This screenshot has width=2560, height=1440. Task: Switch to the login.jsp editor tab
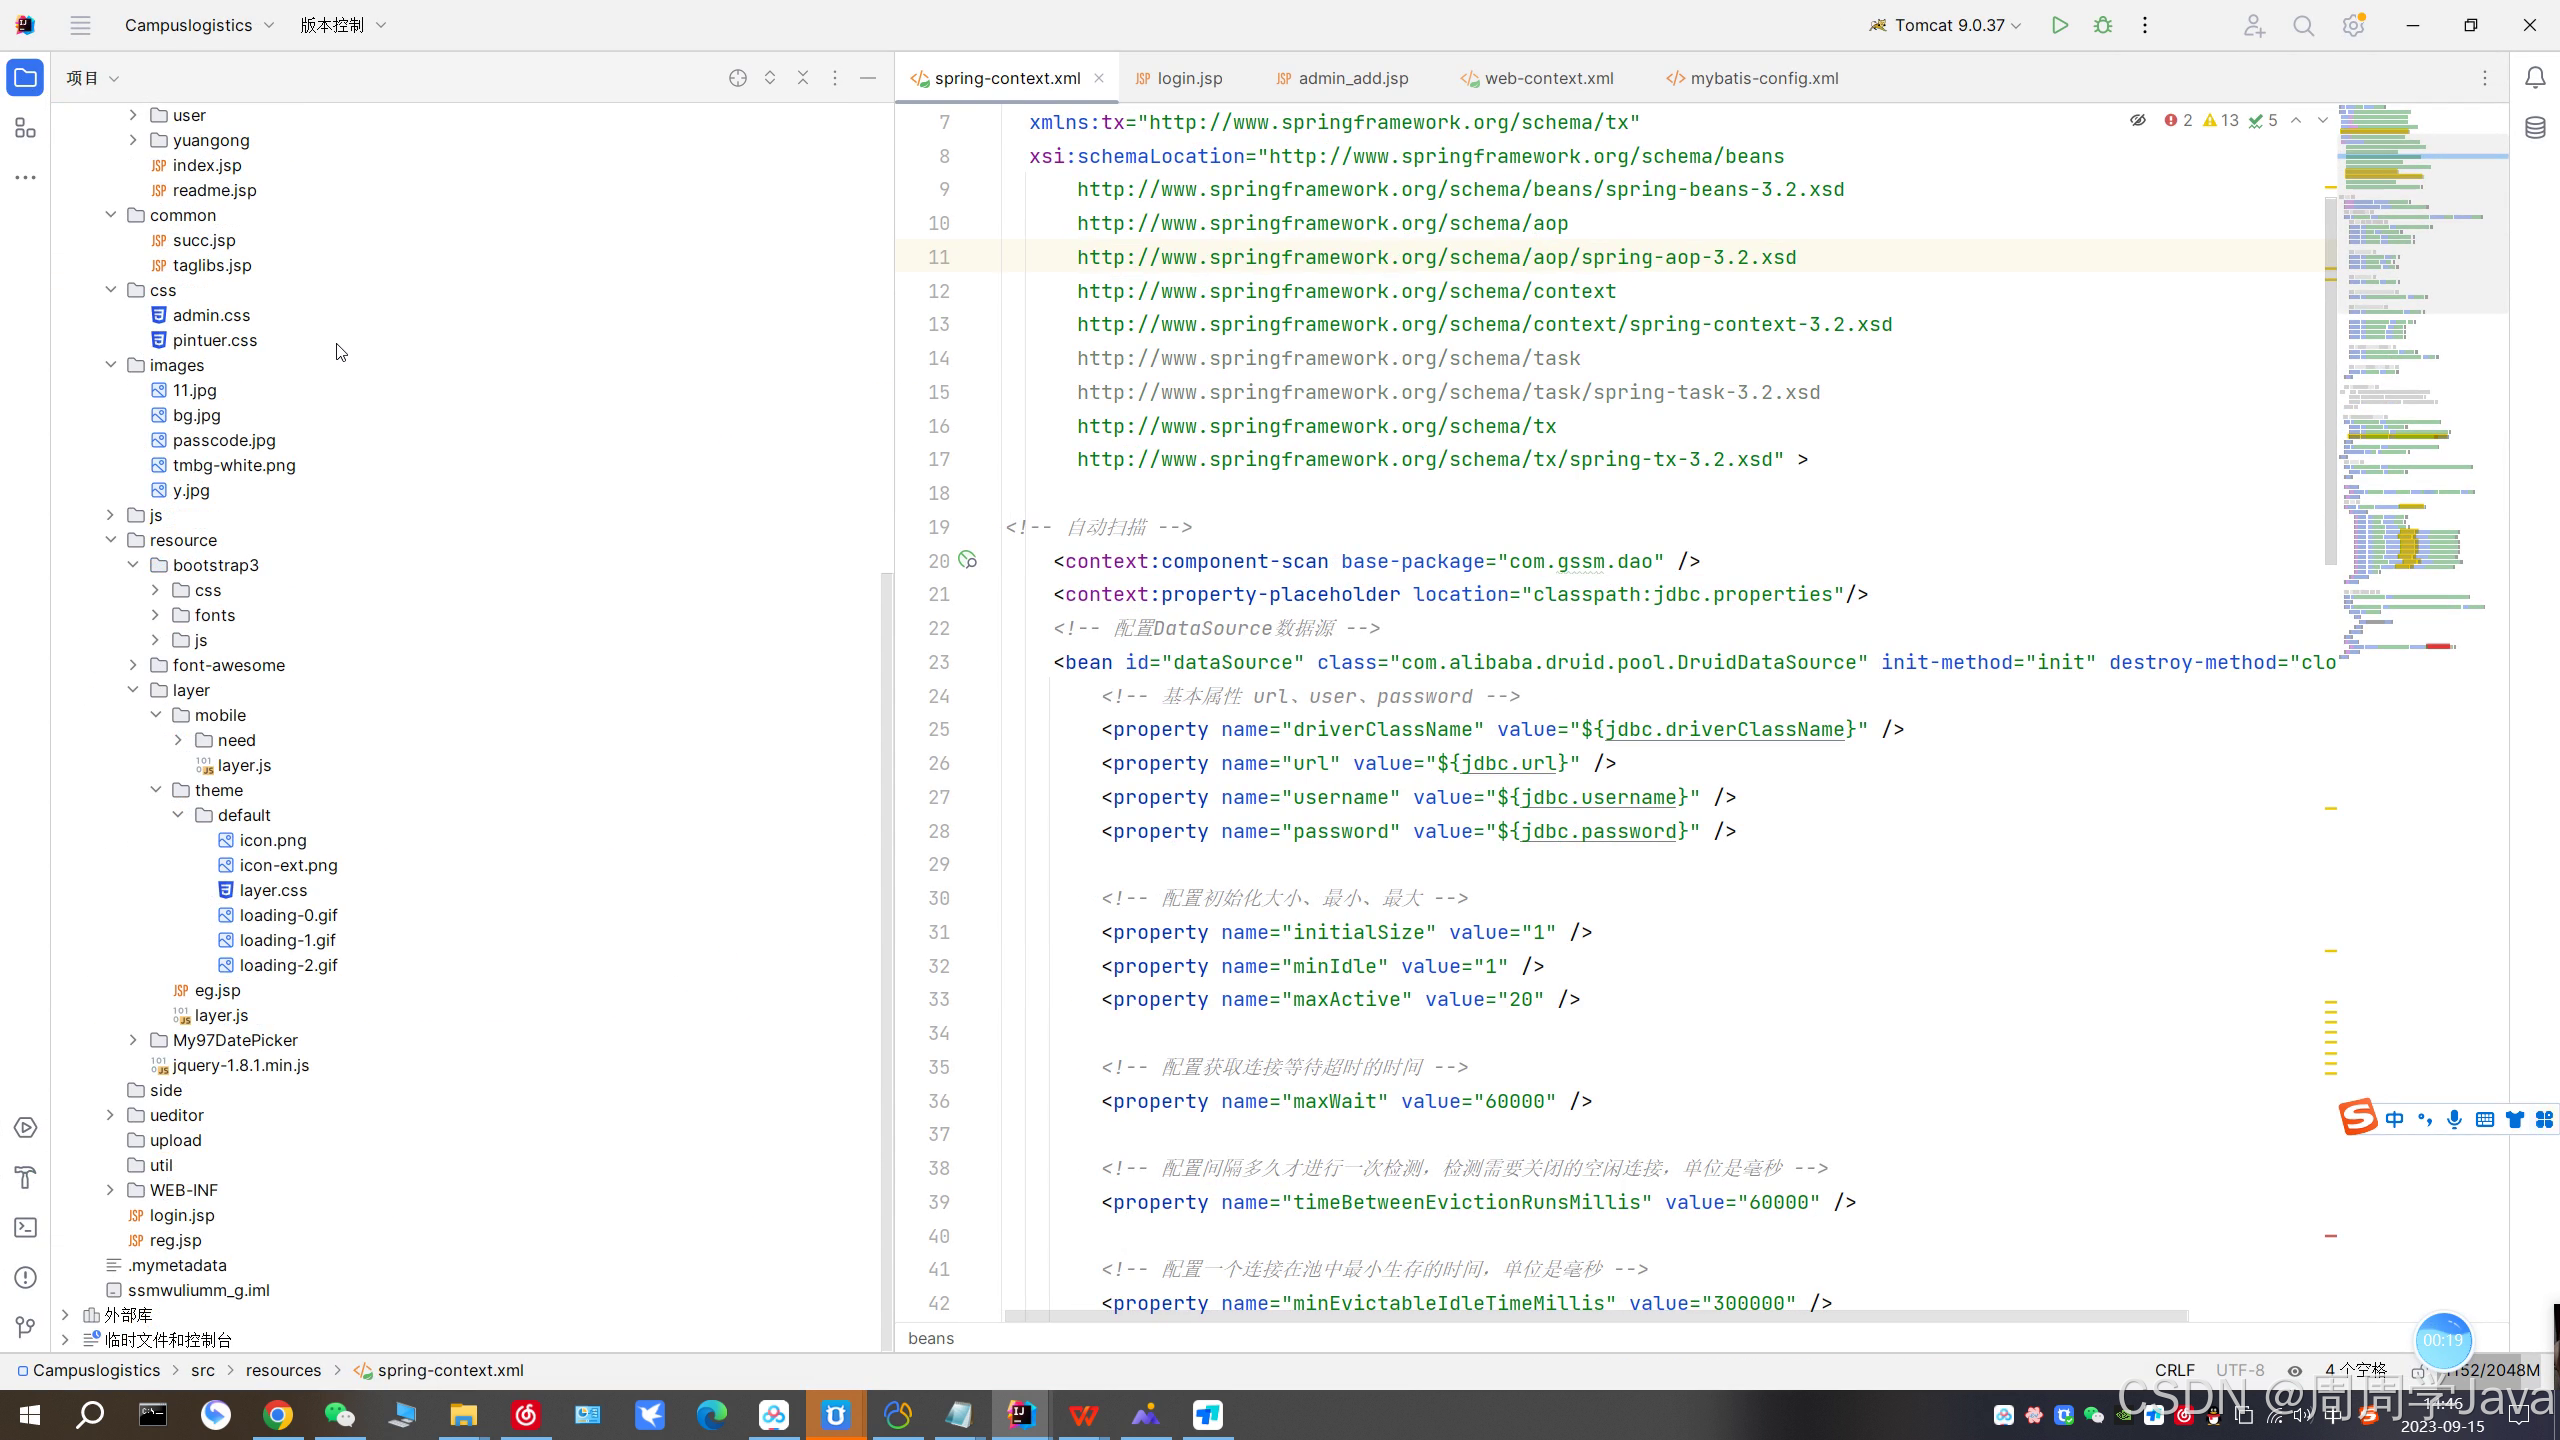click(1189, 78)
